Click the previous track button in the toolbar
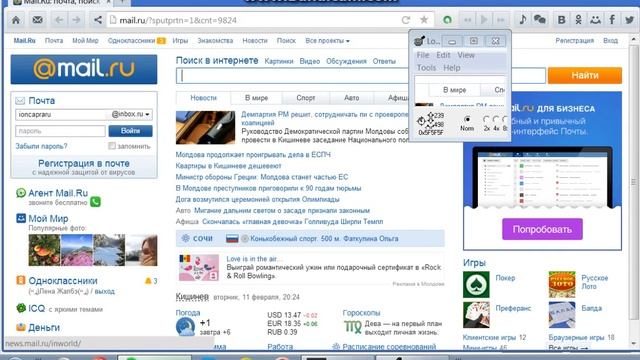 (x=467, y=20)
